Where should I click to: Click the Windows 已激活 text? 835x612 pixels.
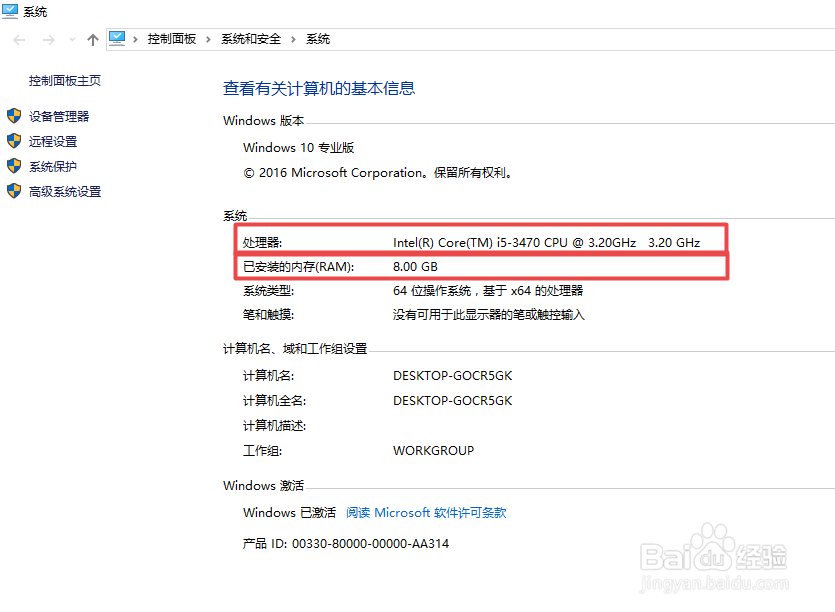point(289,512)
